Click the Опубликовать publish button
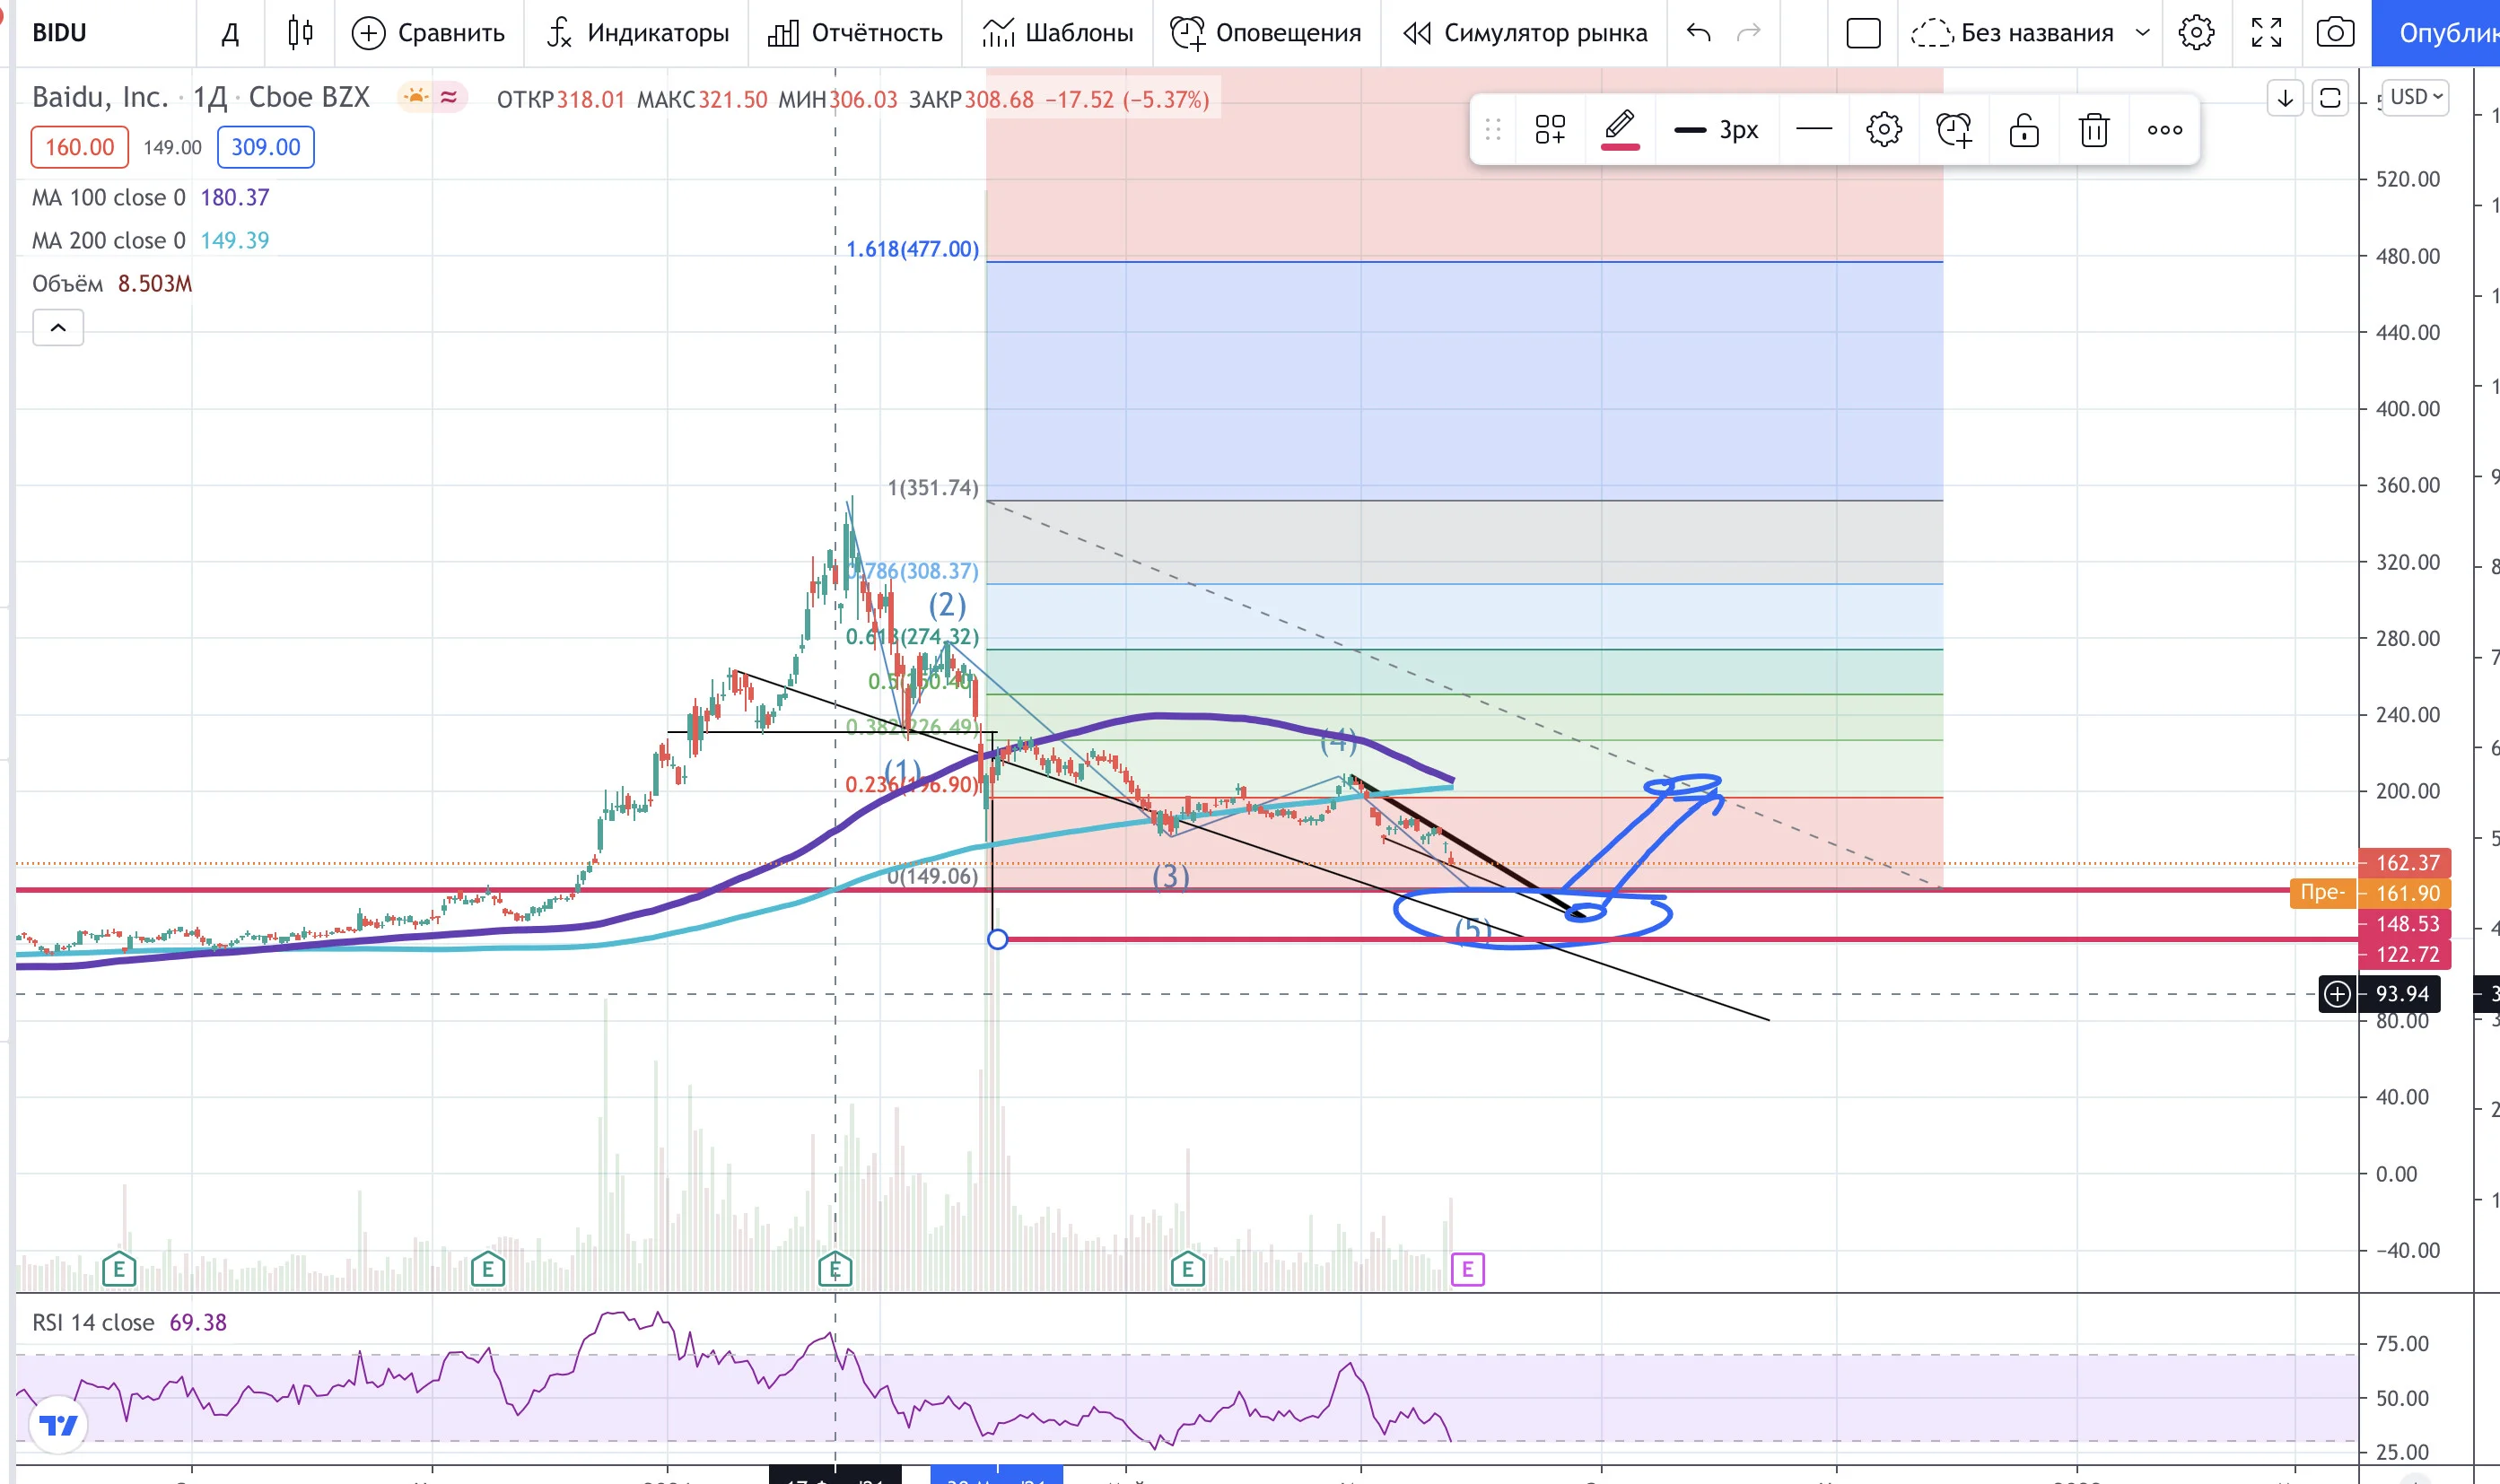2500x1484 pixels. pyautogui.click(x=2436, y=33)
